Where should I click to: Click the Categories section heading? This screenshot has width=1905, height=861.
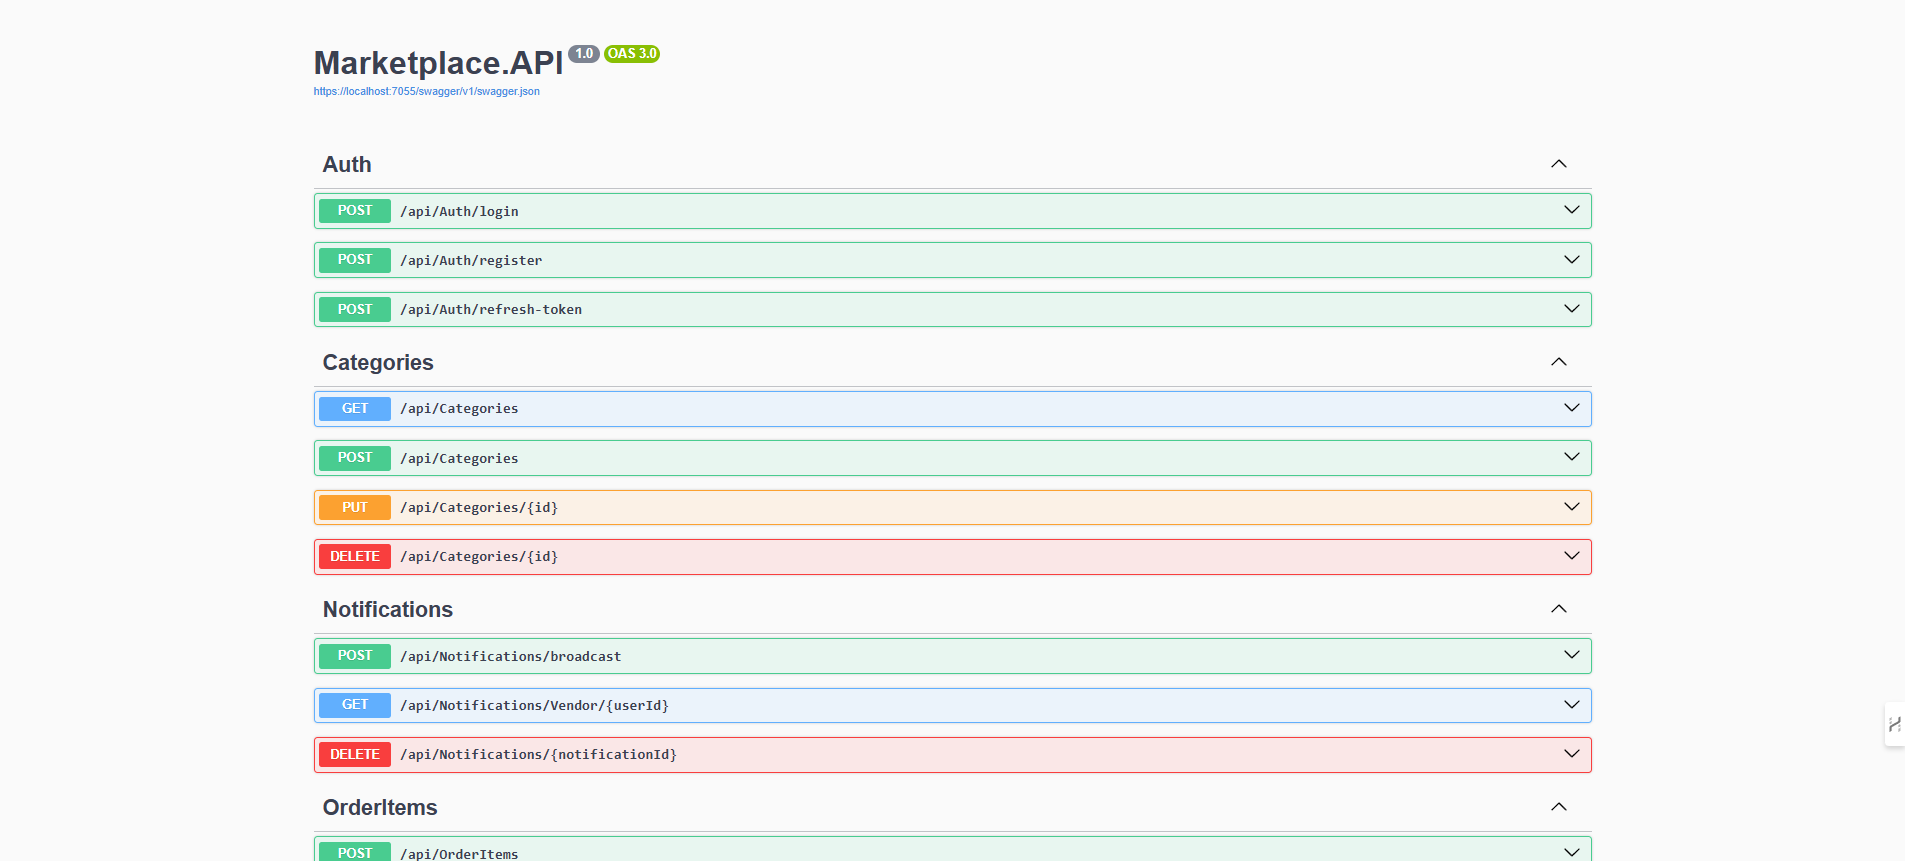(378, 363)
